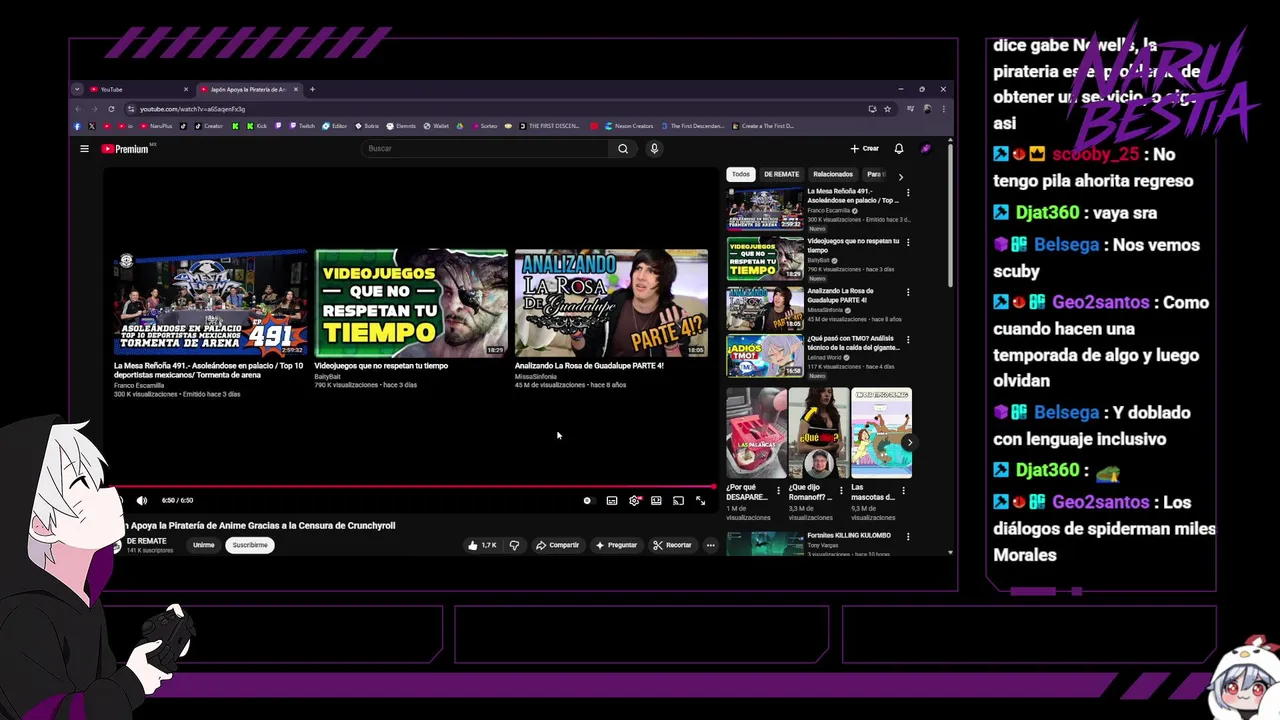Switch to the YouTube browser tab

138,89
